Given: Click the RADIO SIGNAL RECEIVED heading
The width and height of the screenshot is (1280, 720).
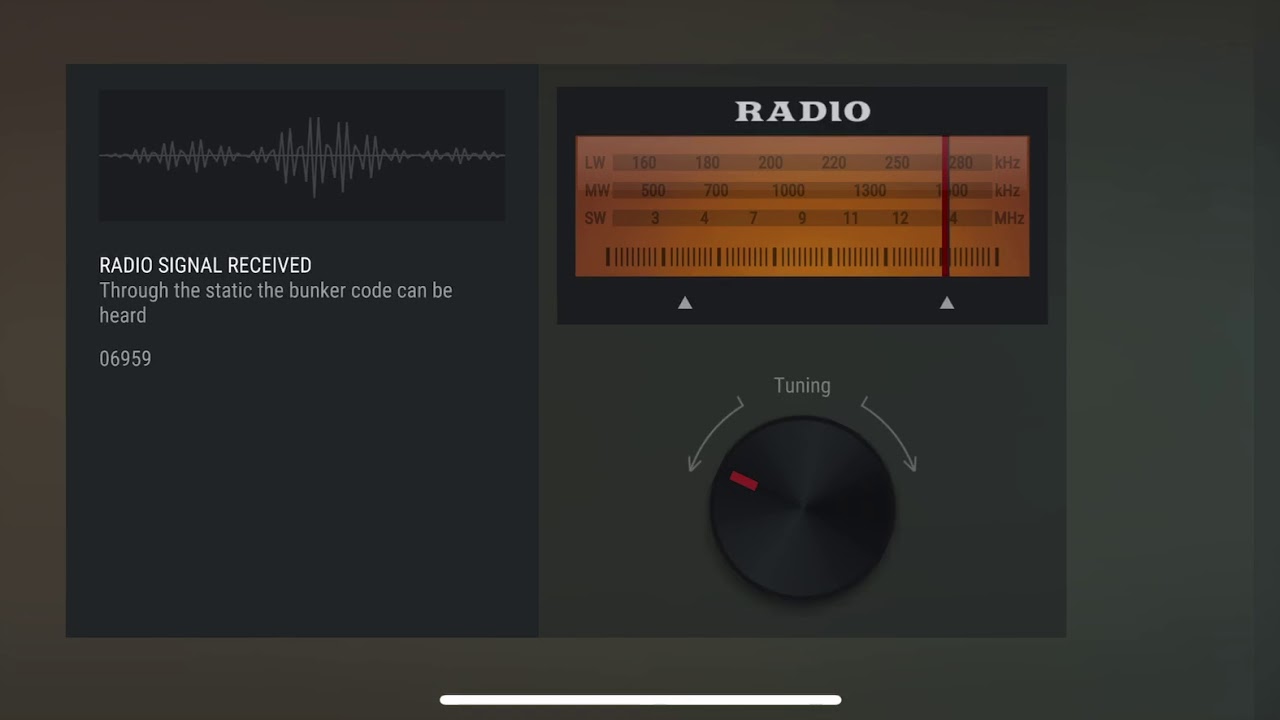Looking at the screenshot, I should pos(205,265).
